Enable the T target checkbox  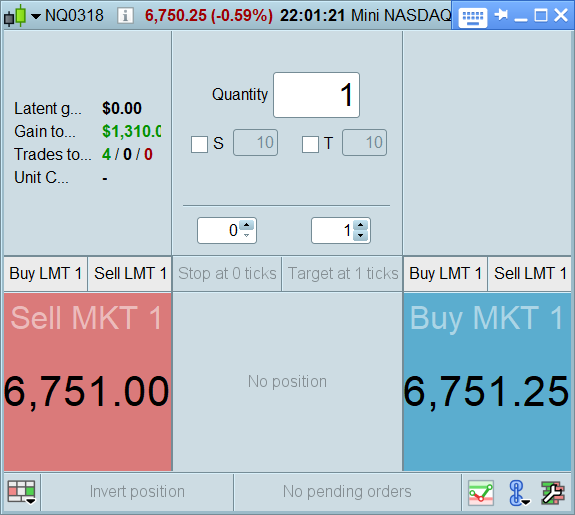click(x=310, y=144)
